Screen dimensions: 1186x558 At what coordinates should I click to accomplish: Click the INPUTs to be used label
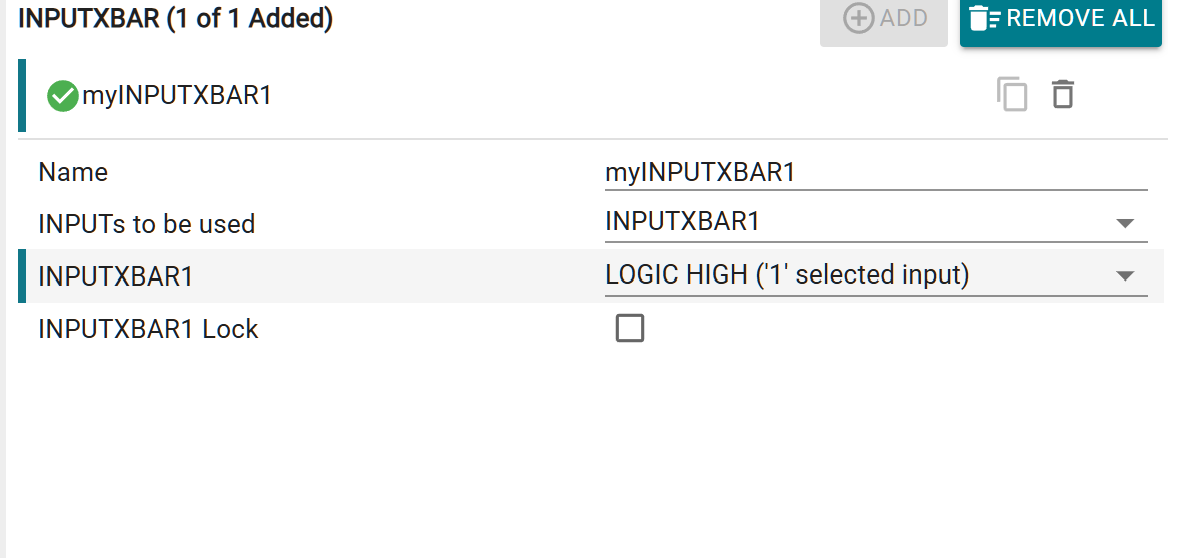coord(146,224)
